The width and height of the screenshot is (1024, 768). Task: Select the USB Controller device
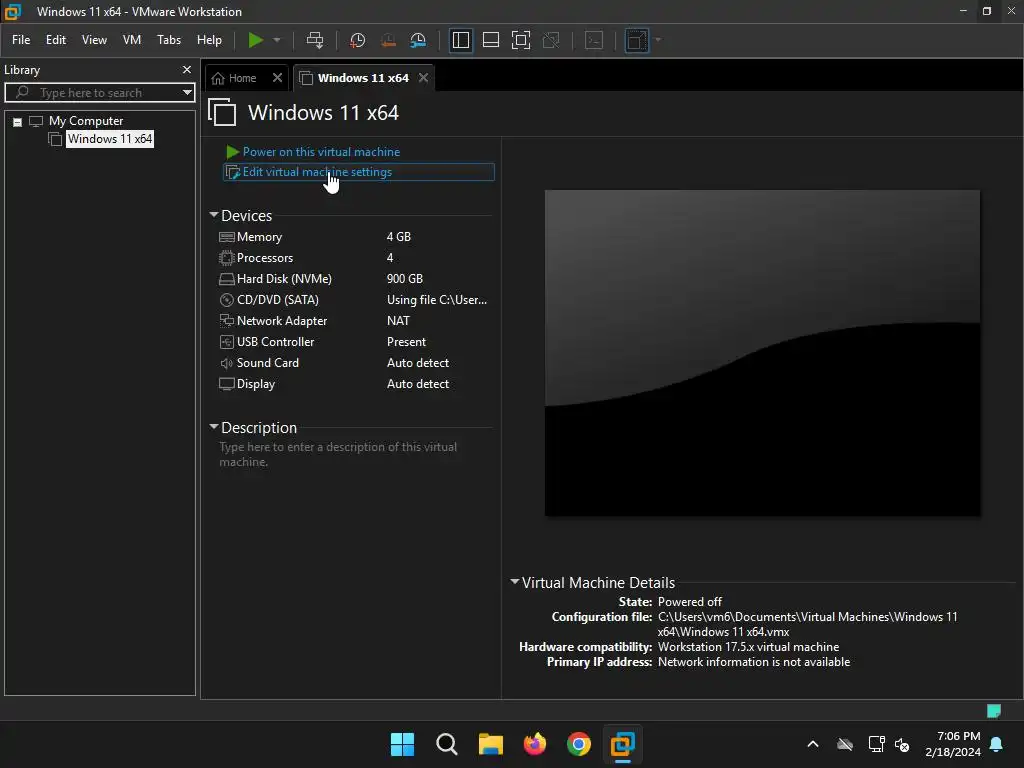(x=353, y=342)
